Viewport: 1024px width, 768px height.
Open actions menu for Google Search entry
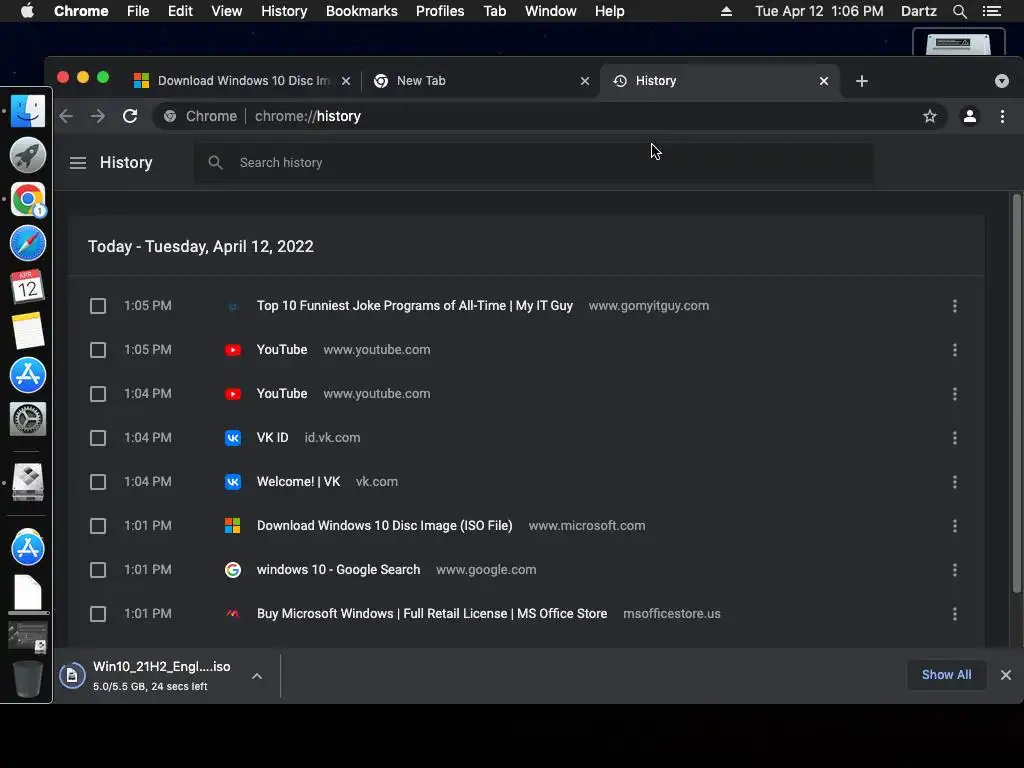click(x=954, y=570)
